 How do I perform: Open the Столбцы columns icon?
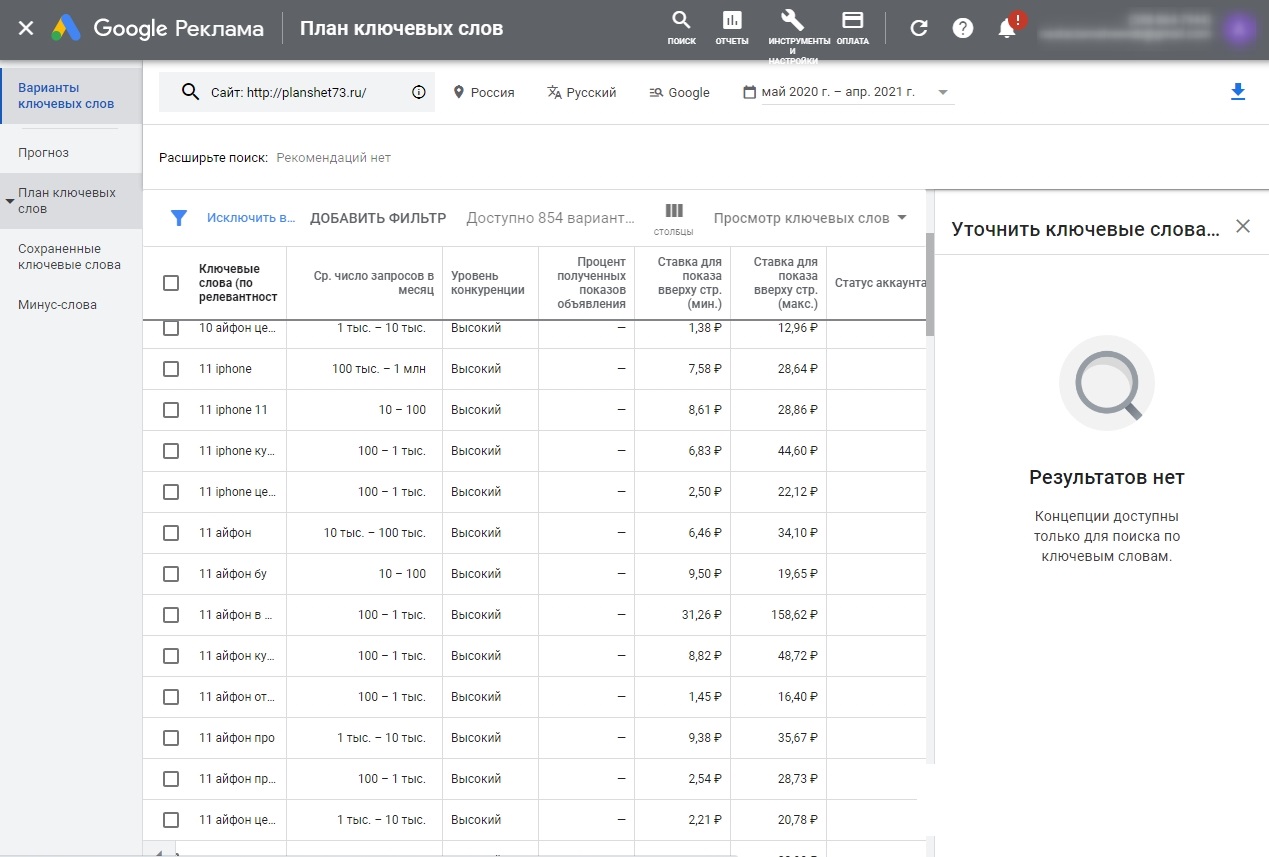(x=674, y=218)
